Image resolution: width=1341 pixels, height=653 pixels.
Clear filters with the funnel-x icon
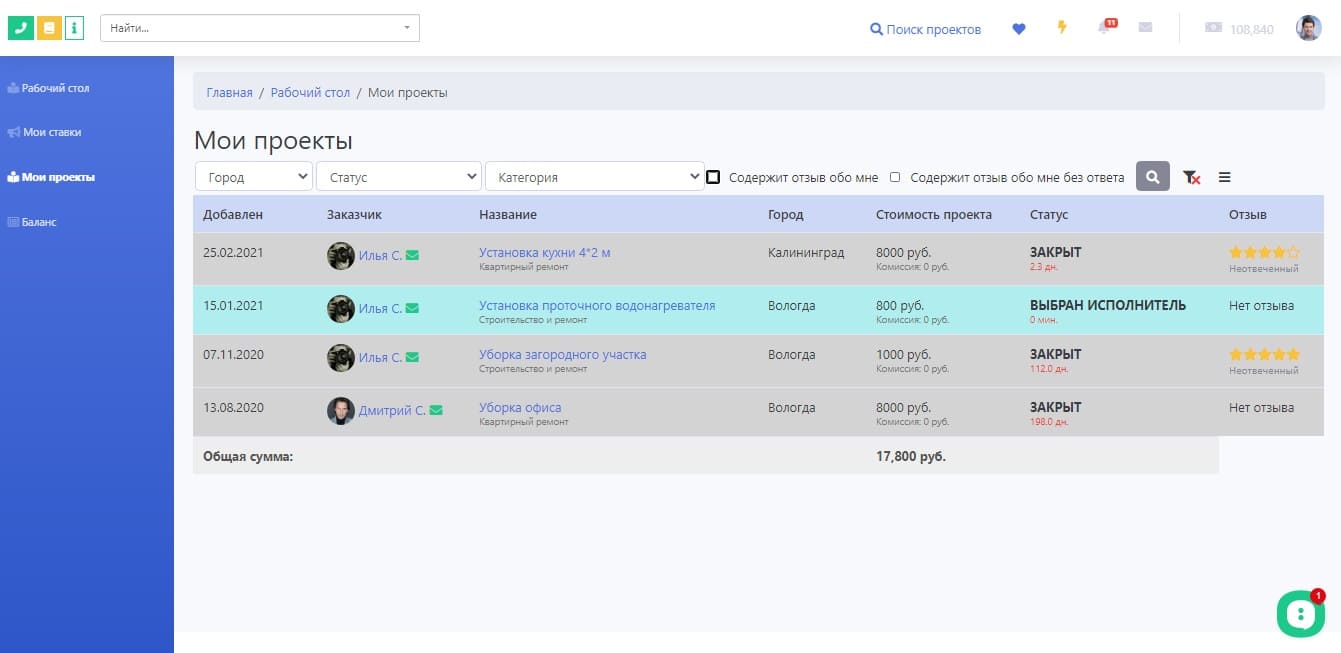click(x=1191, y=177)
